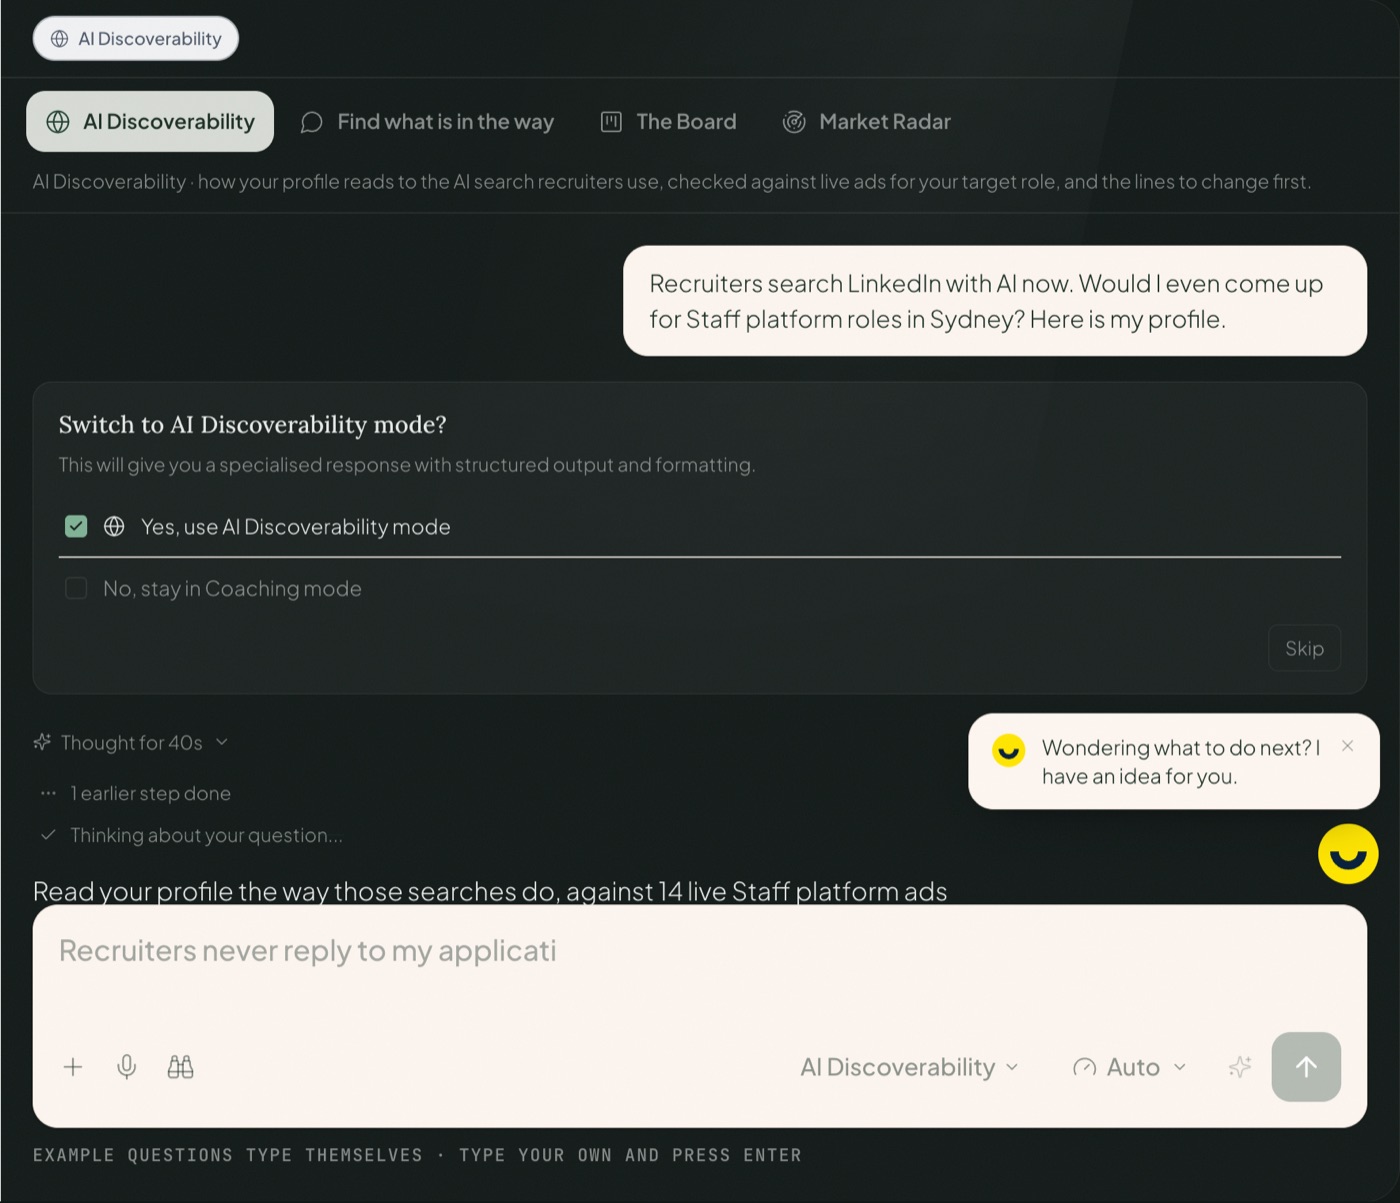
Task: Click the Skip button
Action: pyautogui.click(x=1305, y=649)
